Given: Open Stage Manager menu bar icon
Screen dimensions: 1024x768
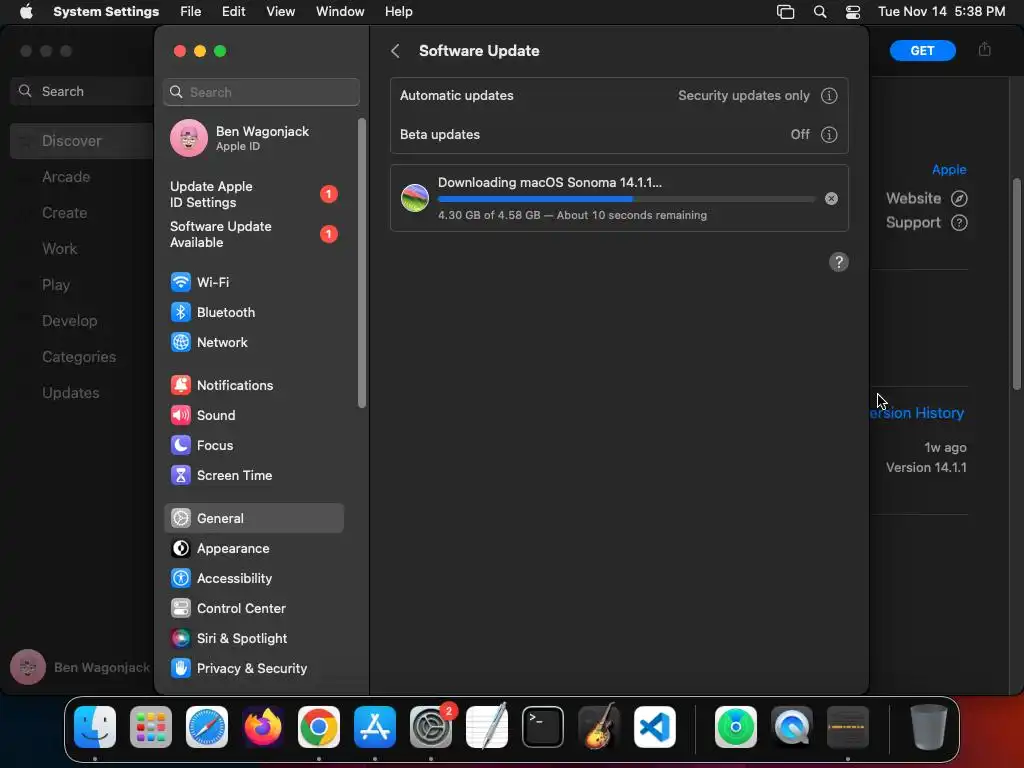Looking at the screenshot, I should pyautogui.click(x=786, y=12).
